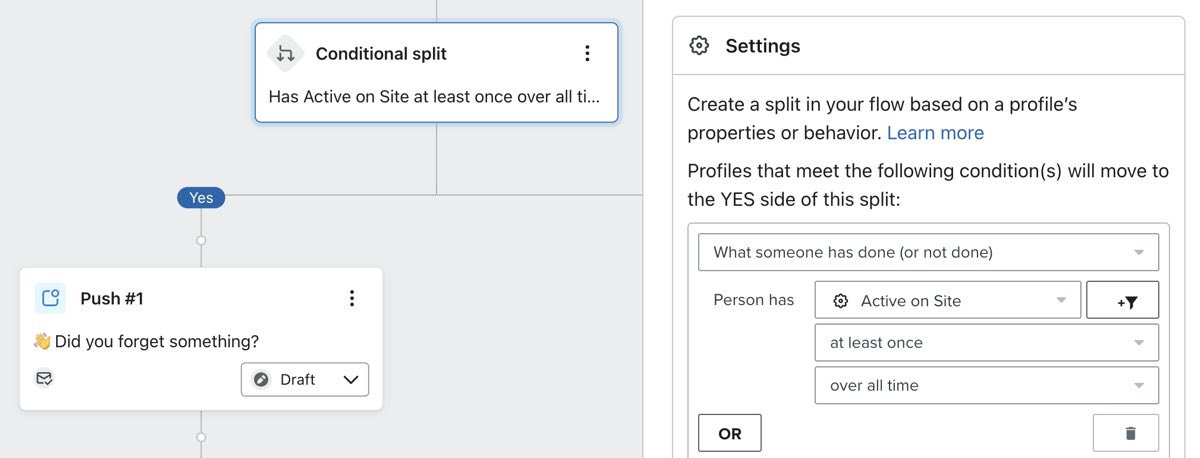
Task: Click the Yes branch label
Action: [x=201, y=198]
